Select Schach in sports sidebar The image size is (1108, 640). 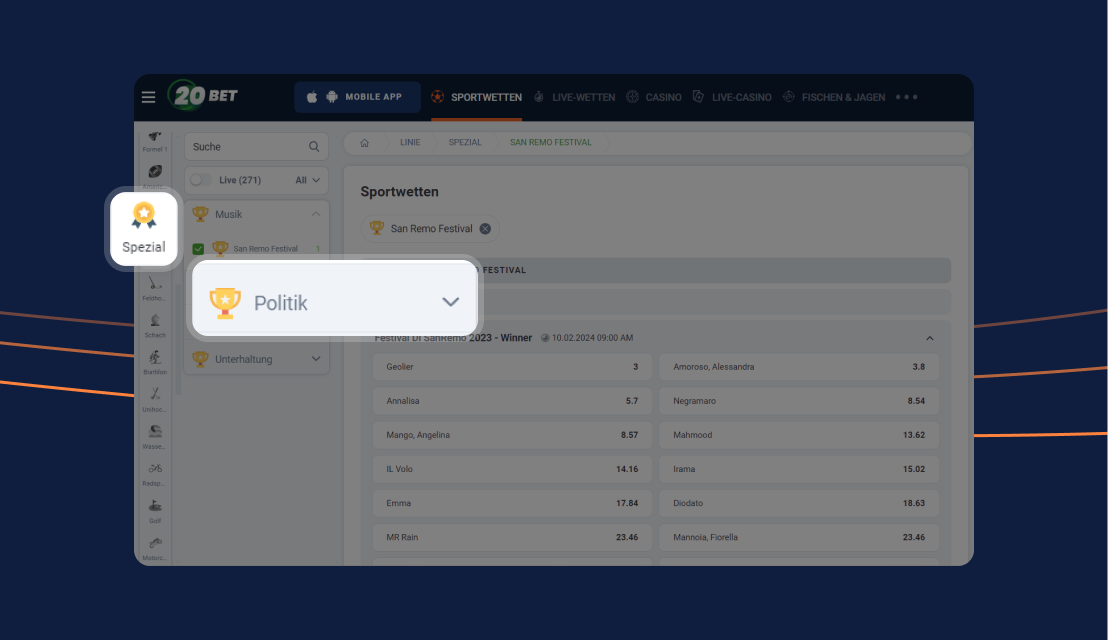tap(155, 326)
